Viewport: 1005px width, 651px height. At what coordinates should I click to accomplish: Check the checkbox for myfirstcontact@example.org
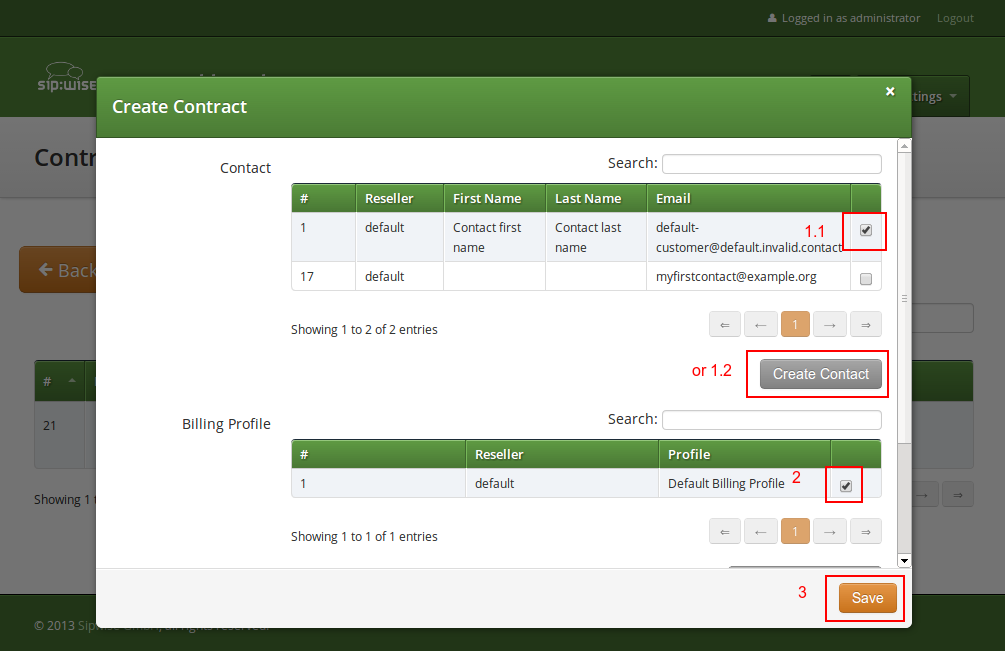[x=864, y=277]
